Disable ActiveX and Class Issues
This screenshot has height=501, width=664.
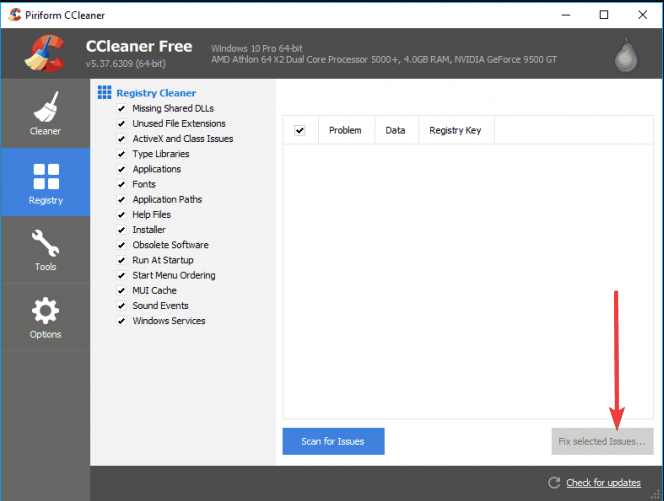pyautogui.click(x=122, y=139)
